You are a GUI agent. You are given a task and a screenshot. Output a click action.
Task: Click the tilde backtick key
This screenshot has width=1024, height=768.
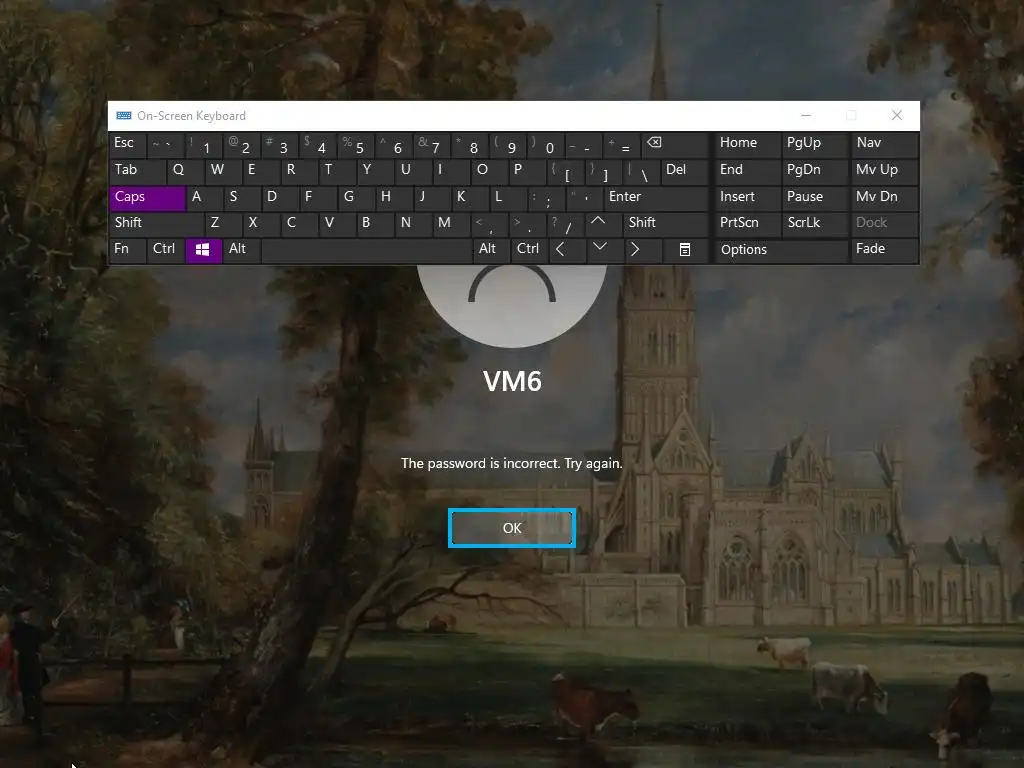166,145
